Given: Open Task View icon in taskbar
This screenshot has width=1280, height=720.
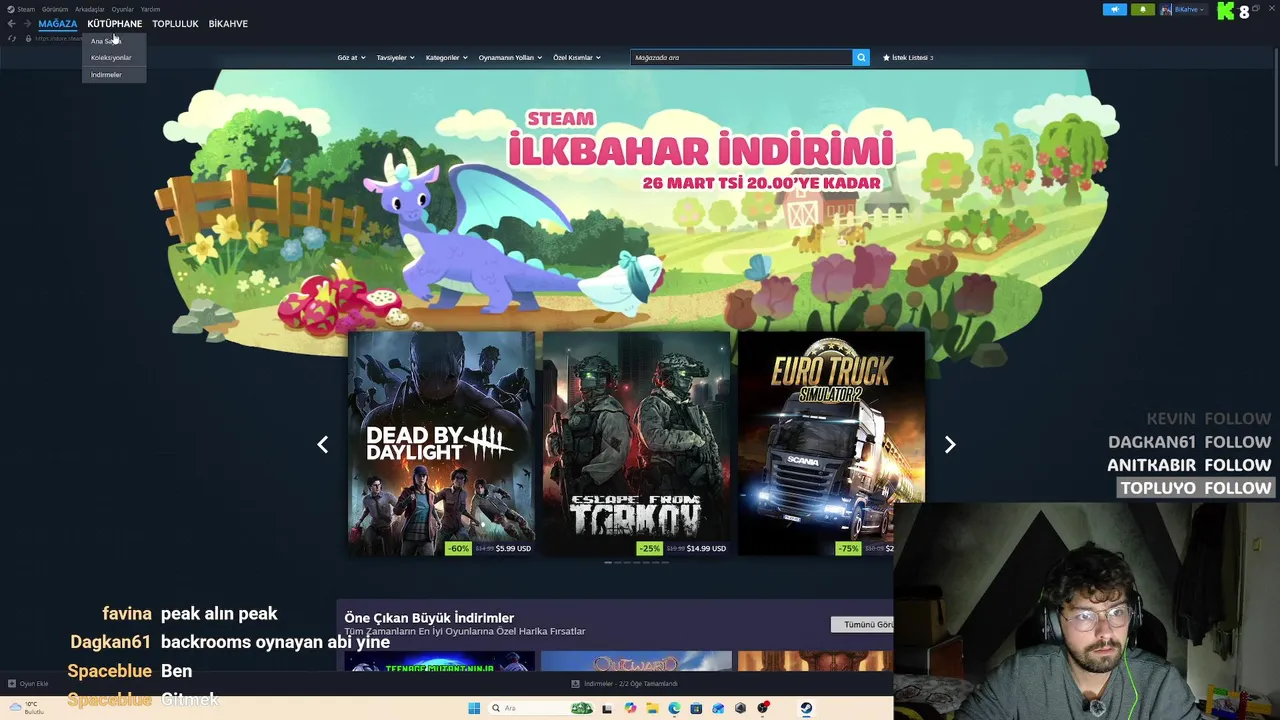Looking at the screenshot, I should point(607,708).
